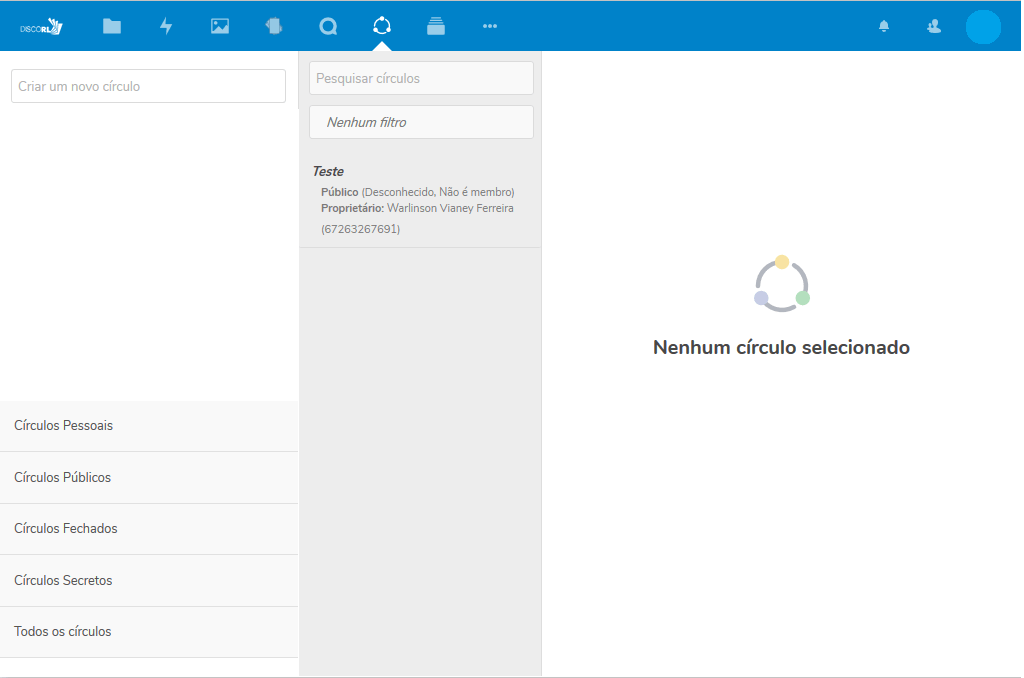Click the fourth app icon in top bar, right of Gallery
Viewport: 1024px width, 678px height.
tap(274, 27)
